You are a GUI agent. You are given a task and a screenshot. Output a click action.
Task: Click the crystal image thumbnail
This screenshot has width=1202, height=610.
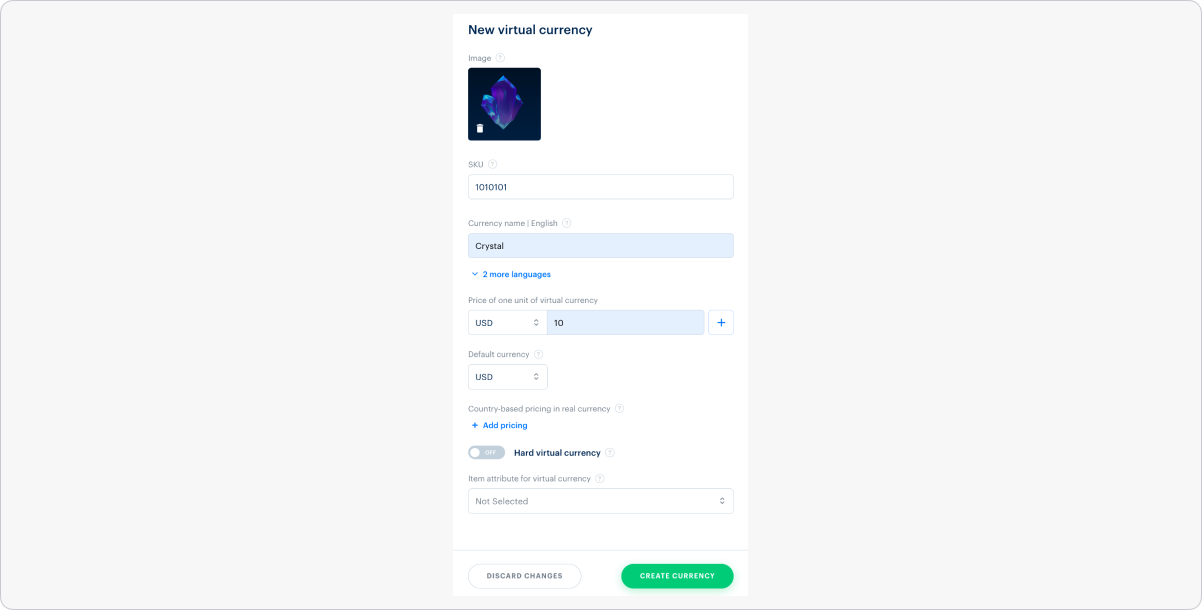505,100
